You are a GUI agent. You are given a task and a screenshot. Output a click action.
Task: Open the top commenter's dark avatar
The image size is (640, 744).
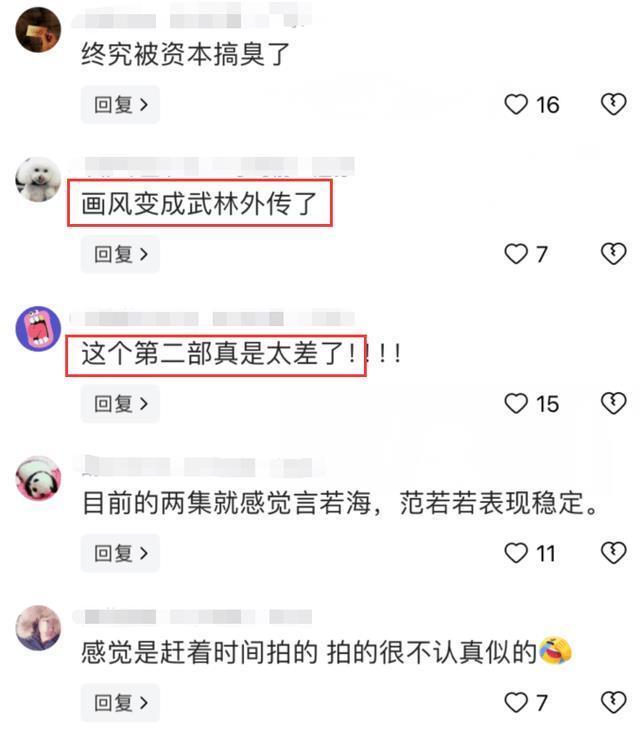coord(38,29)
